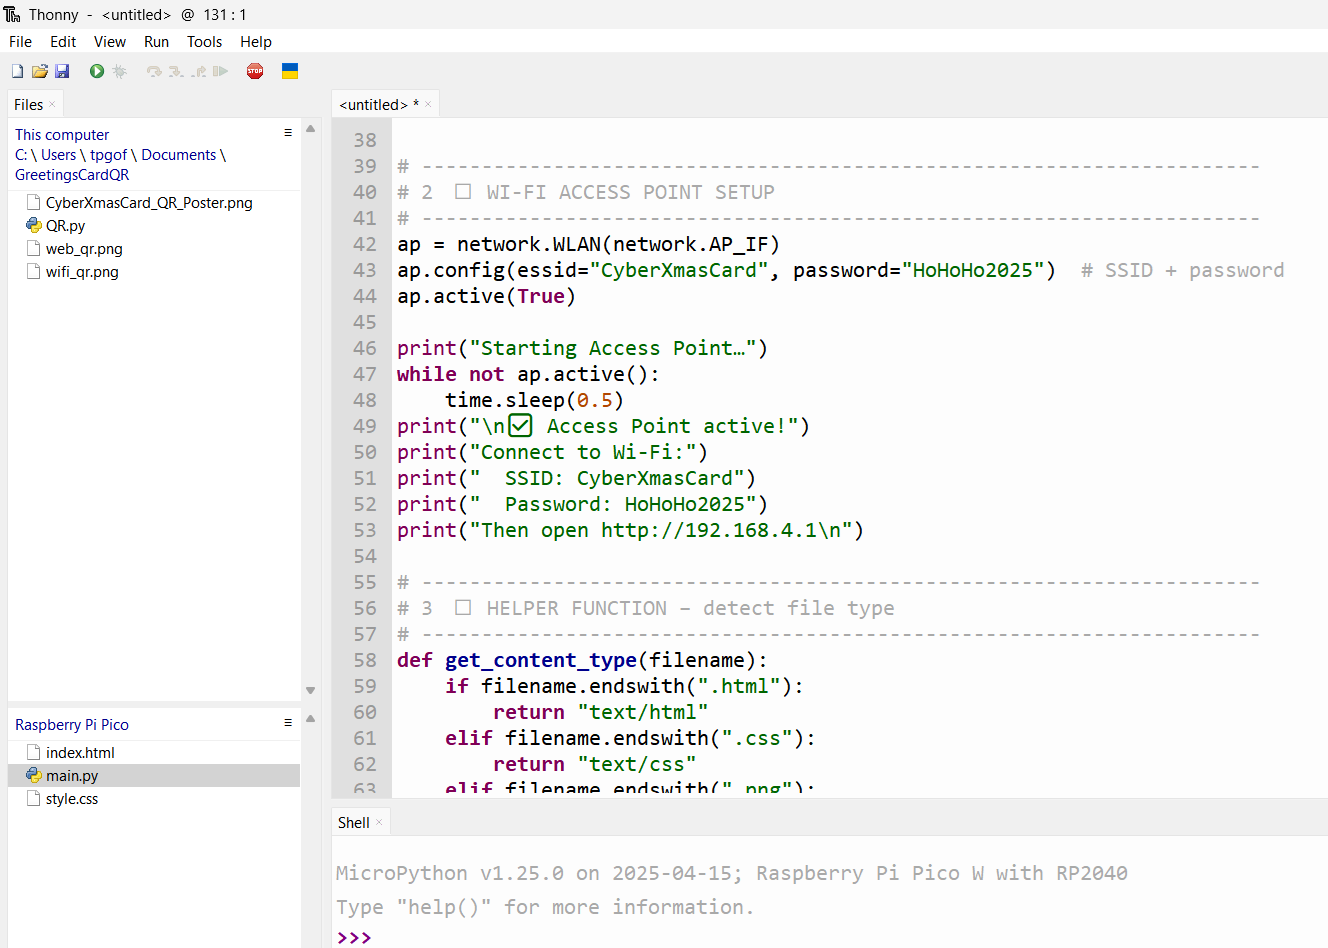The image size is (1328, 948).
Task: Open This computer panel options menu
Action: [288, 132]
